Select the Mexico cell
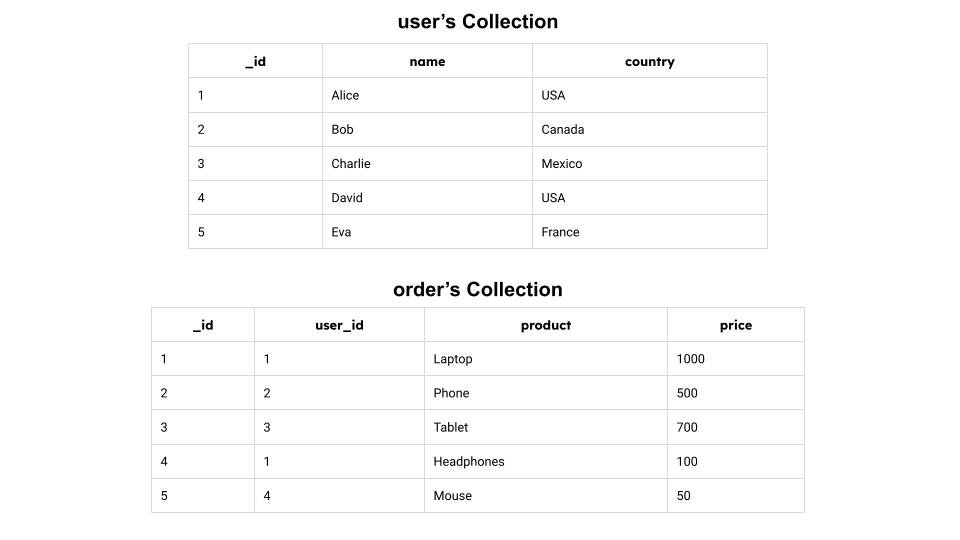 click(x=650, y=163)
